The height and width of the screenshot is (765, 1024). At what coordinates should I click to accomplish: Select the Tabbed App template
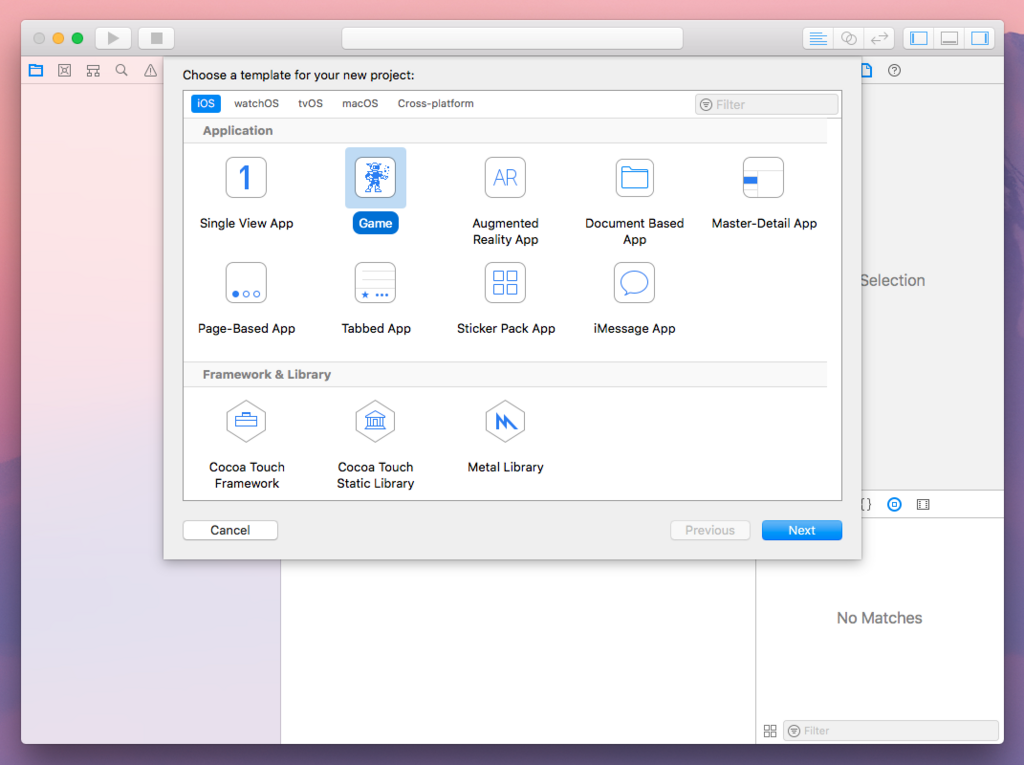376,299
